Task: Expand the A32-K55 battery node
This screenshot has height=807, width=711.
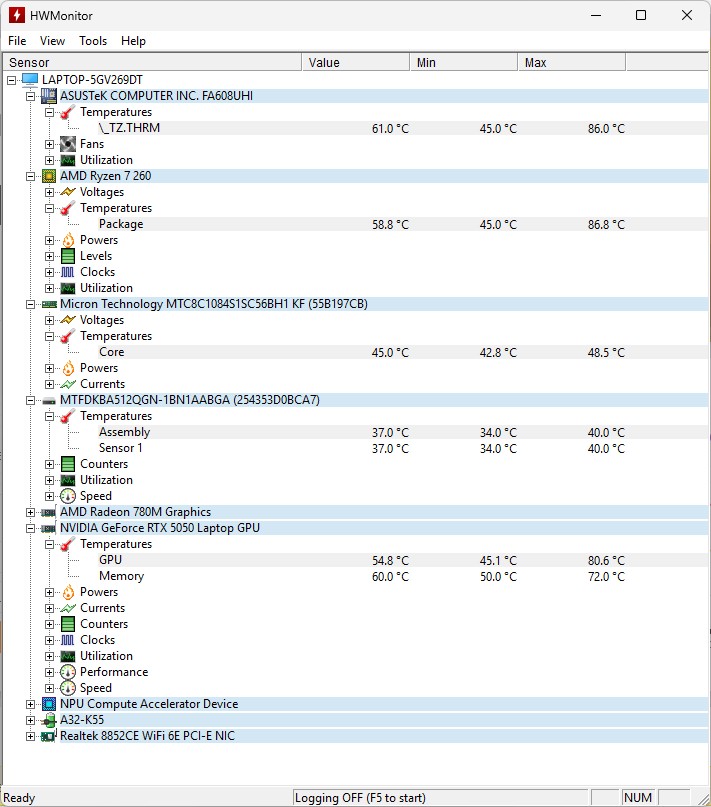Action: [31, 720]
